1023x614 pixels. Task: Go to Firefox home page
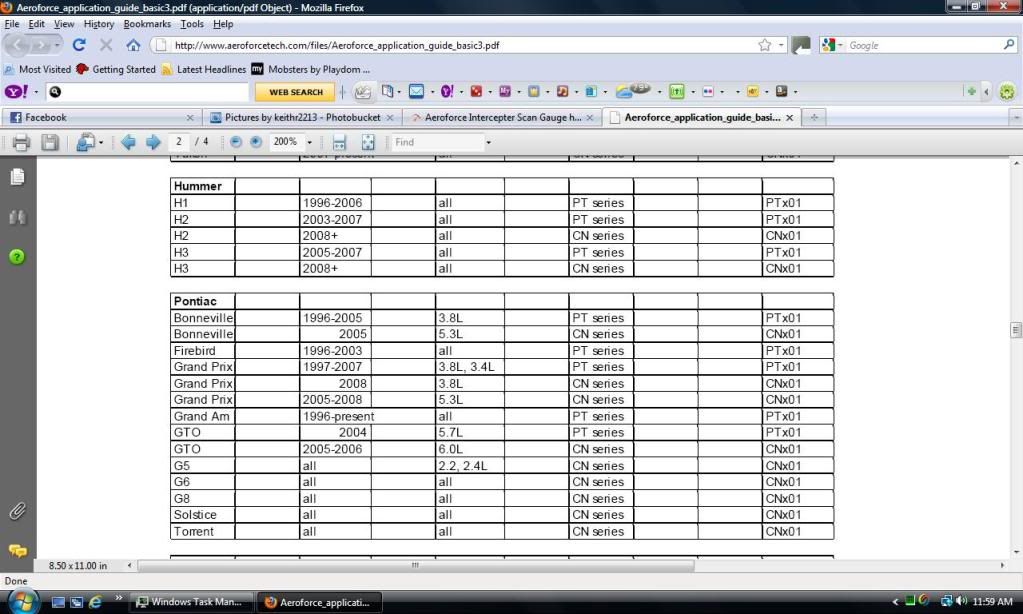(x=134, y=45)
